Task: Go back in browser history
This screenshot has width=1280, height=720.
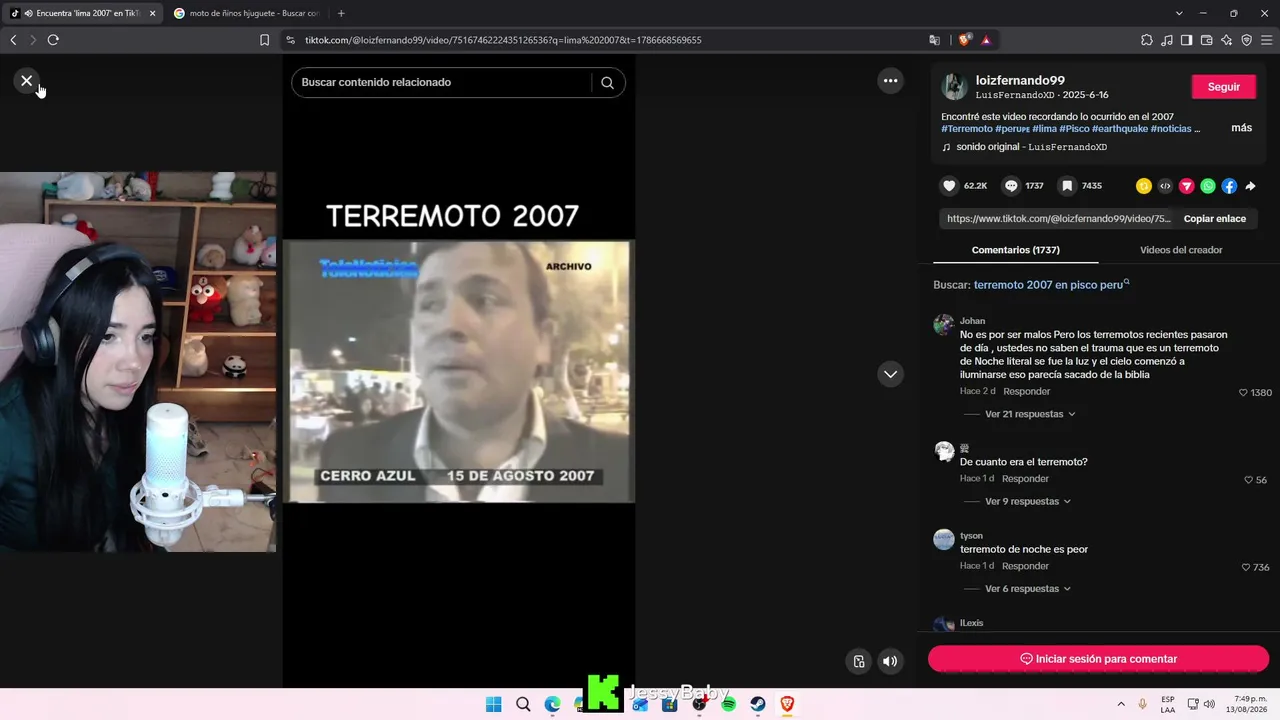Action: point(13,40)
